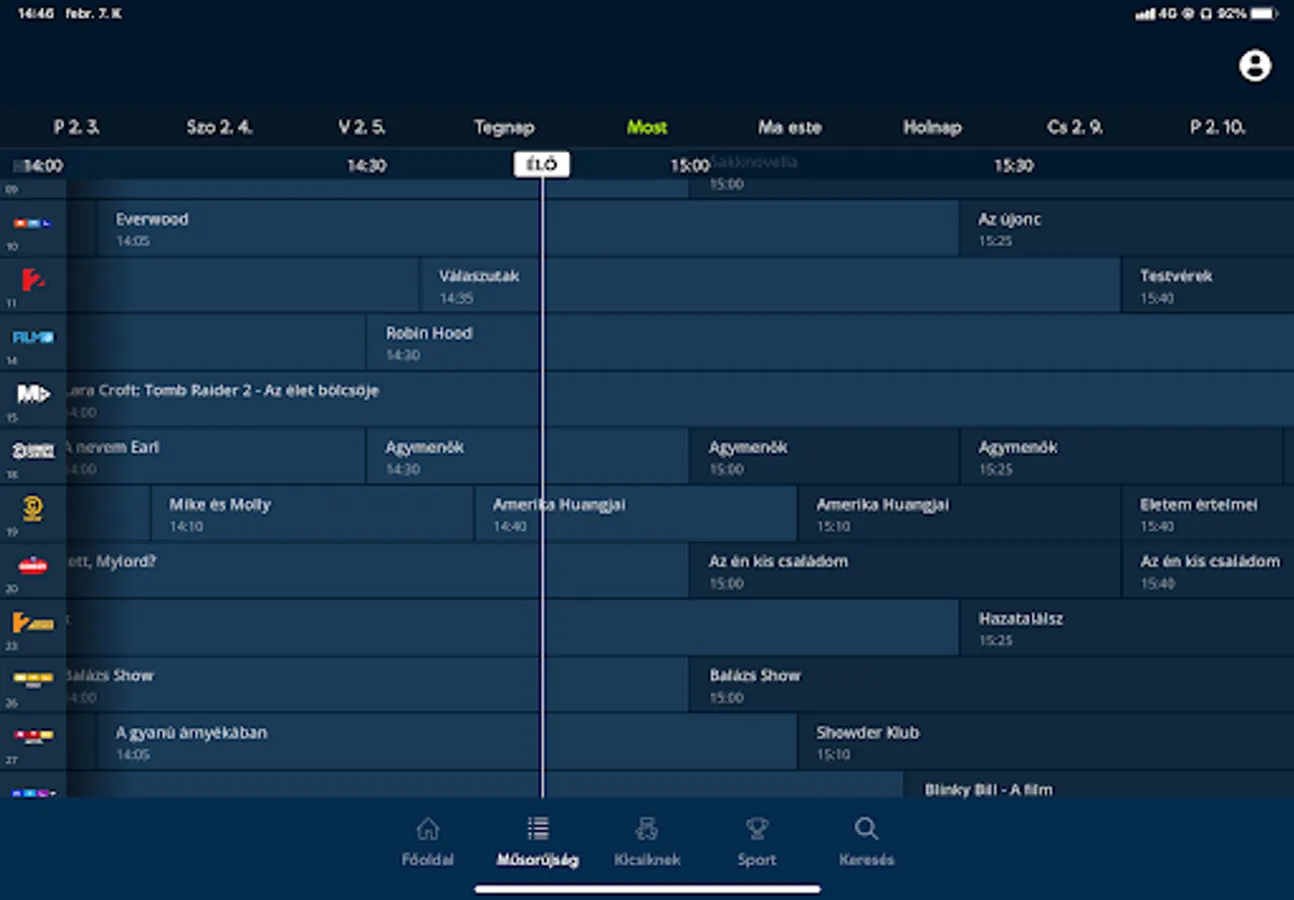Switch to the Most tab

coord(647,127)
